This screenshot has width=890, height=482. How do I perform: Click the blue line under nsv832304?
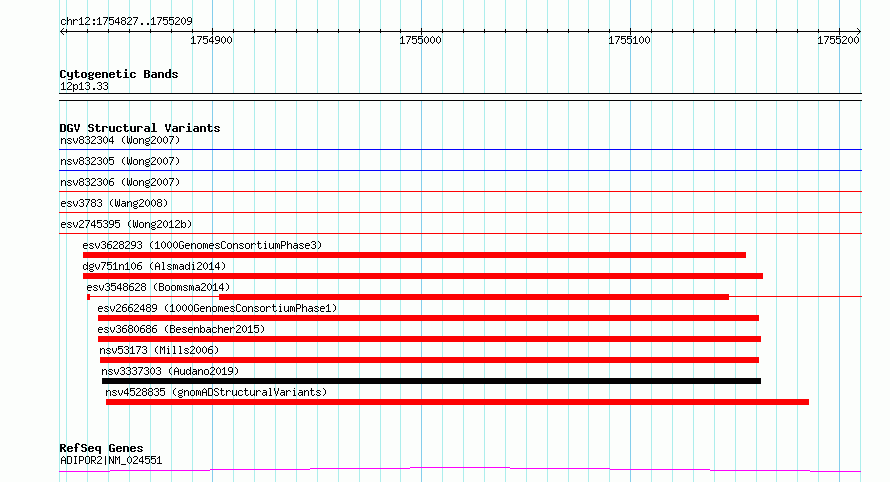pyautogui.click(x=460, y=150)
